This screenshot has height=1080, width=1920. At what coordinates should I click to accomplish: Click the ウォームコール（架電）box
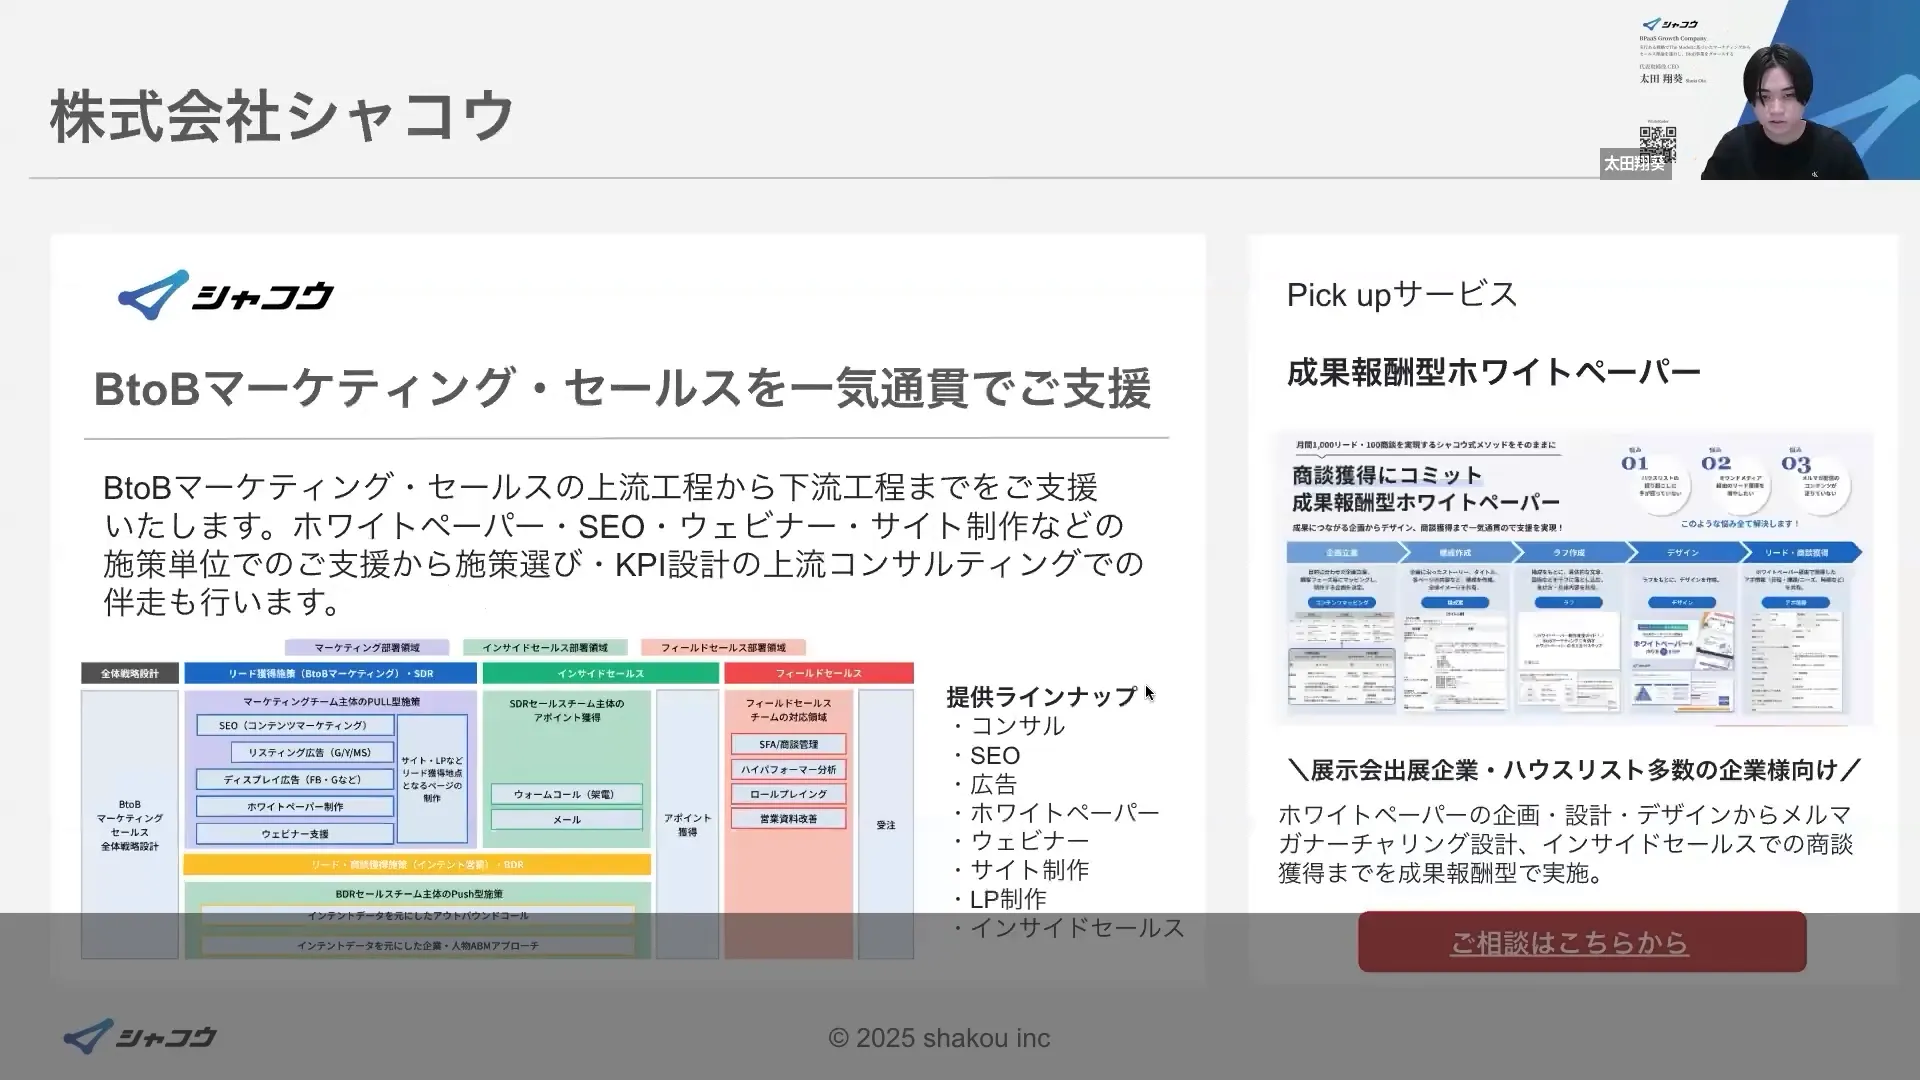tap(566, 794)
